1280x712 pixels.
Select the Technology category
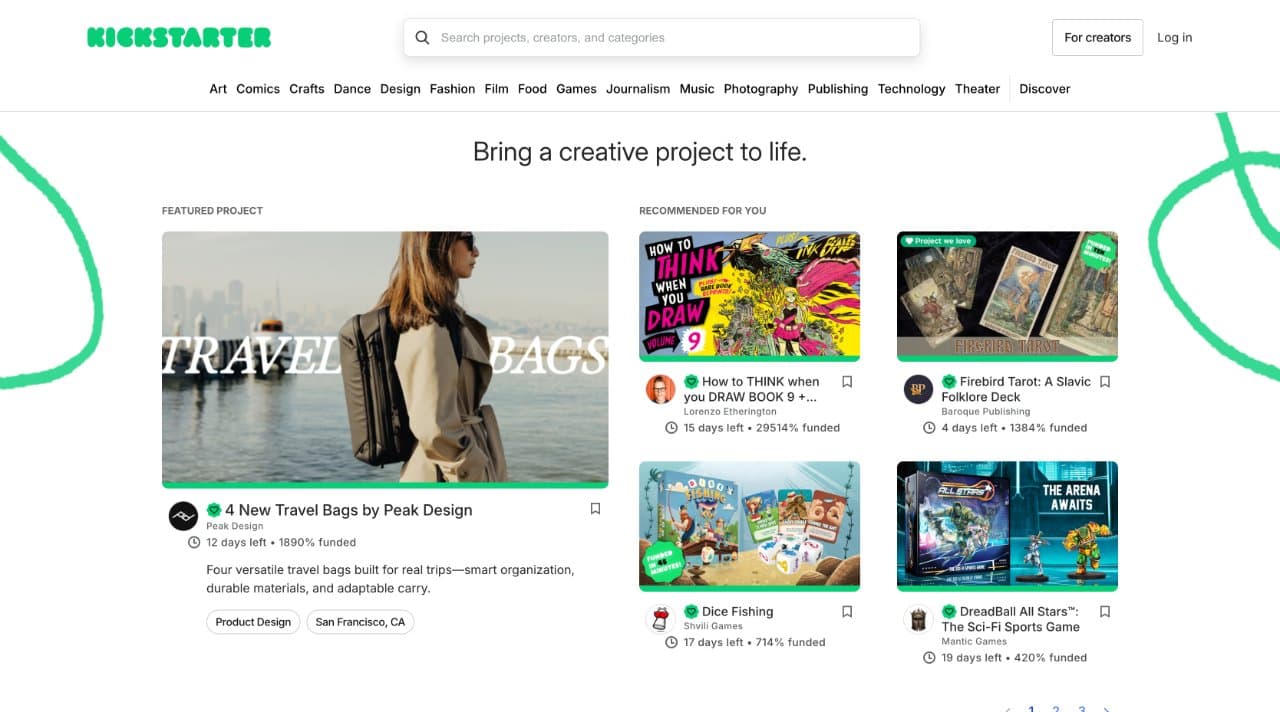point(912,89)
